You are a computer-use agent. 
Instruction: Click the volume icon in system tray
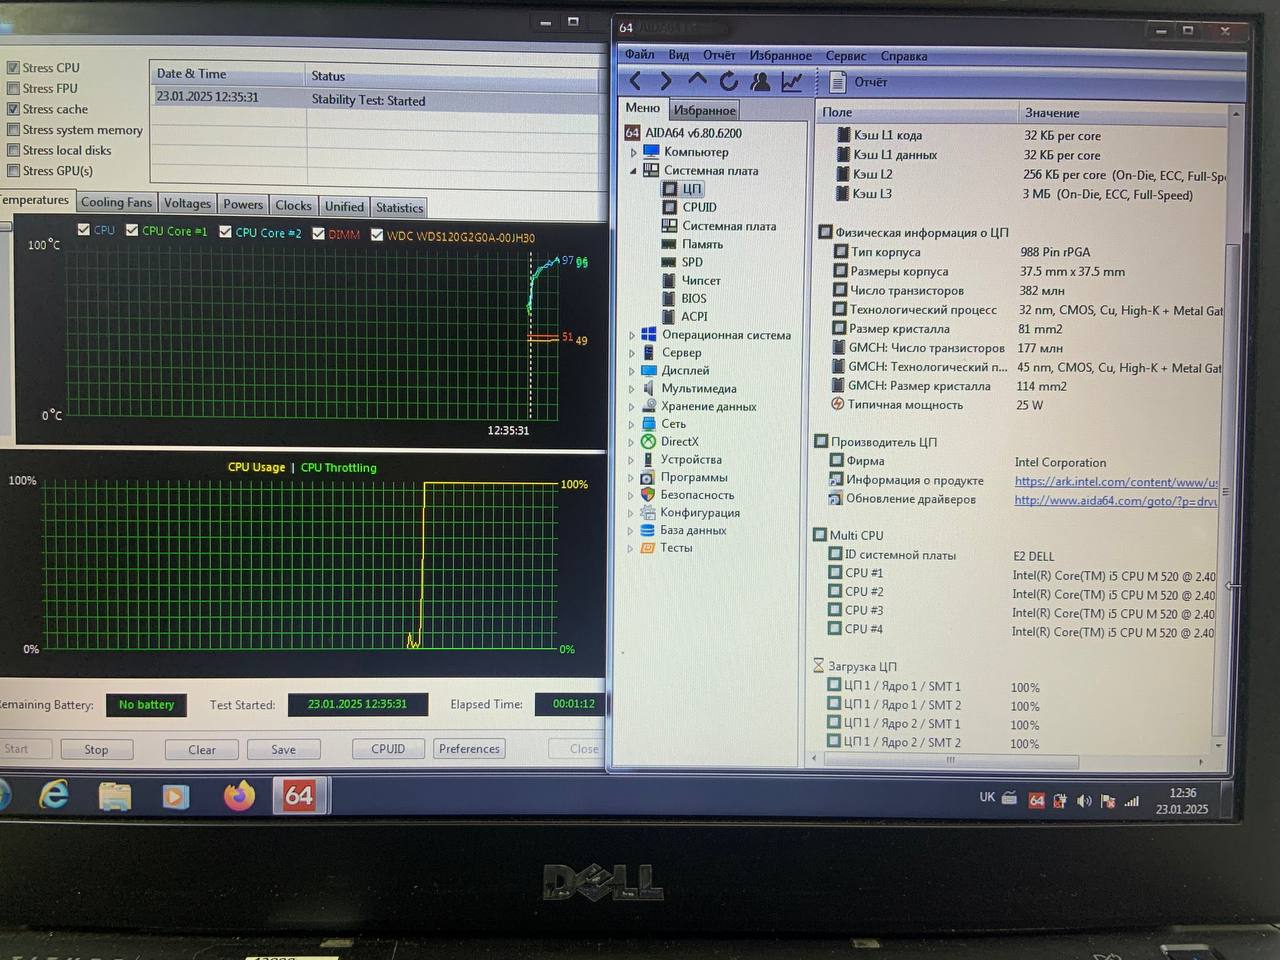coord(1084,801)
